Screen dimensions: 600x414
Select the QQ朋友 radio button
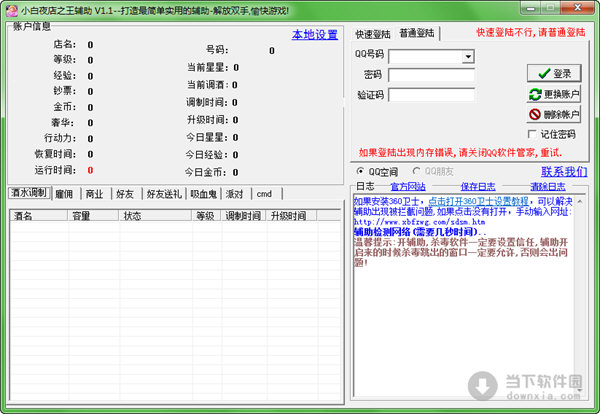[416, 171]
